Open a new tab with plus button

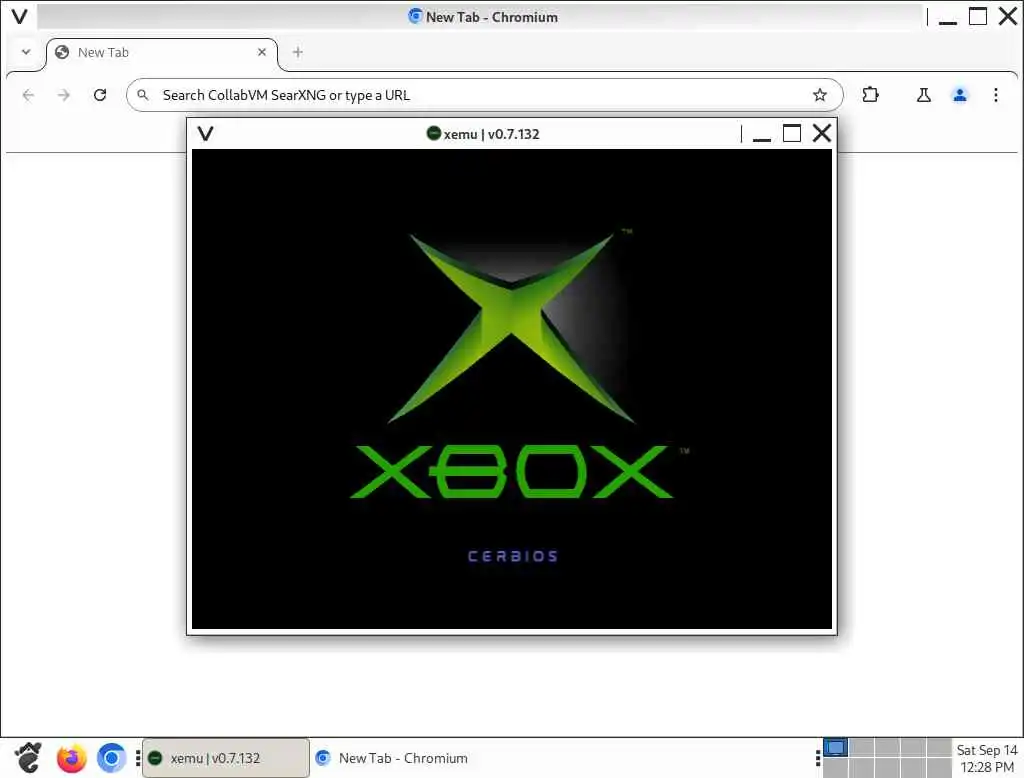pyautogui.click(x=298, y=52)
